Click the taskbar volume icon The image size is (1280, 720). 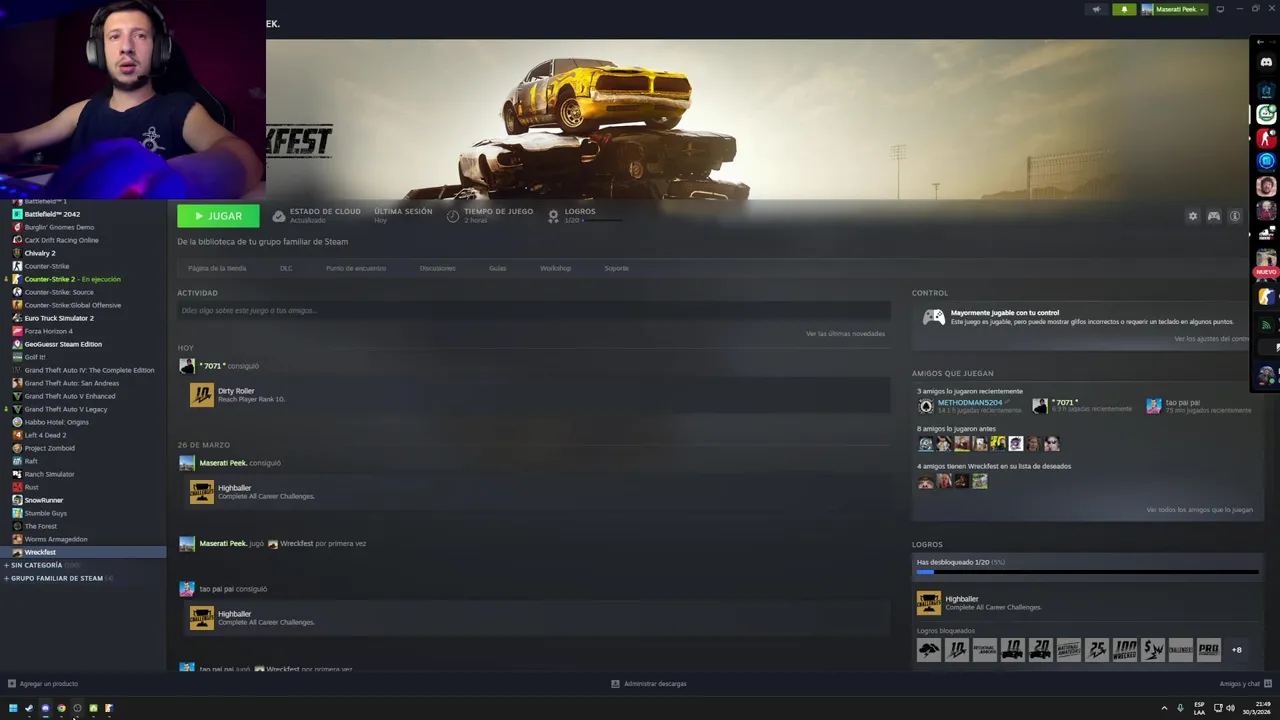pyautogui.click(x=1230, y=708)
